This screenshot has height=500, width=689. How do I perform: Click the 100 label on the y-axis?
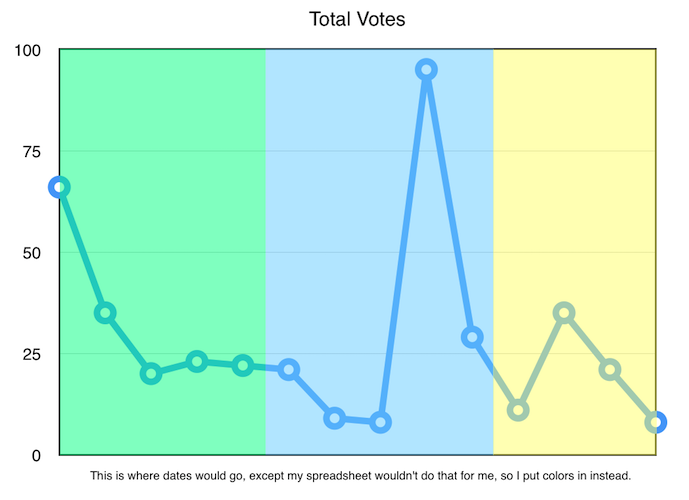pos(28,50)
